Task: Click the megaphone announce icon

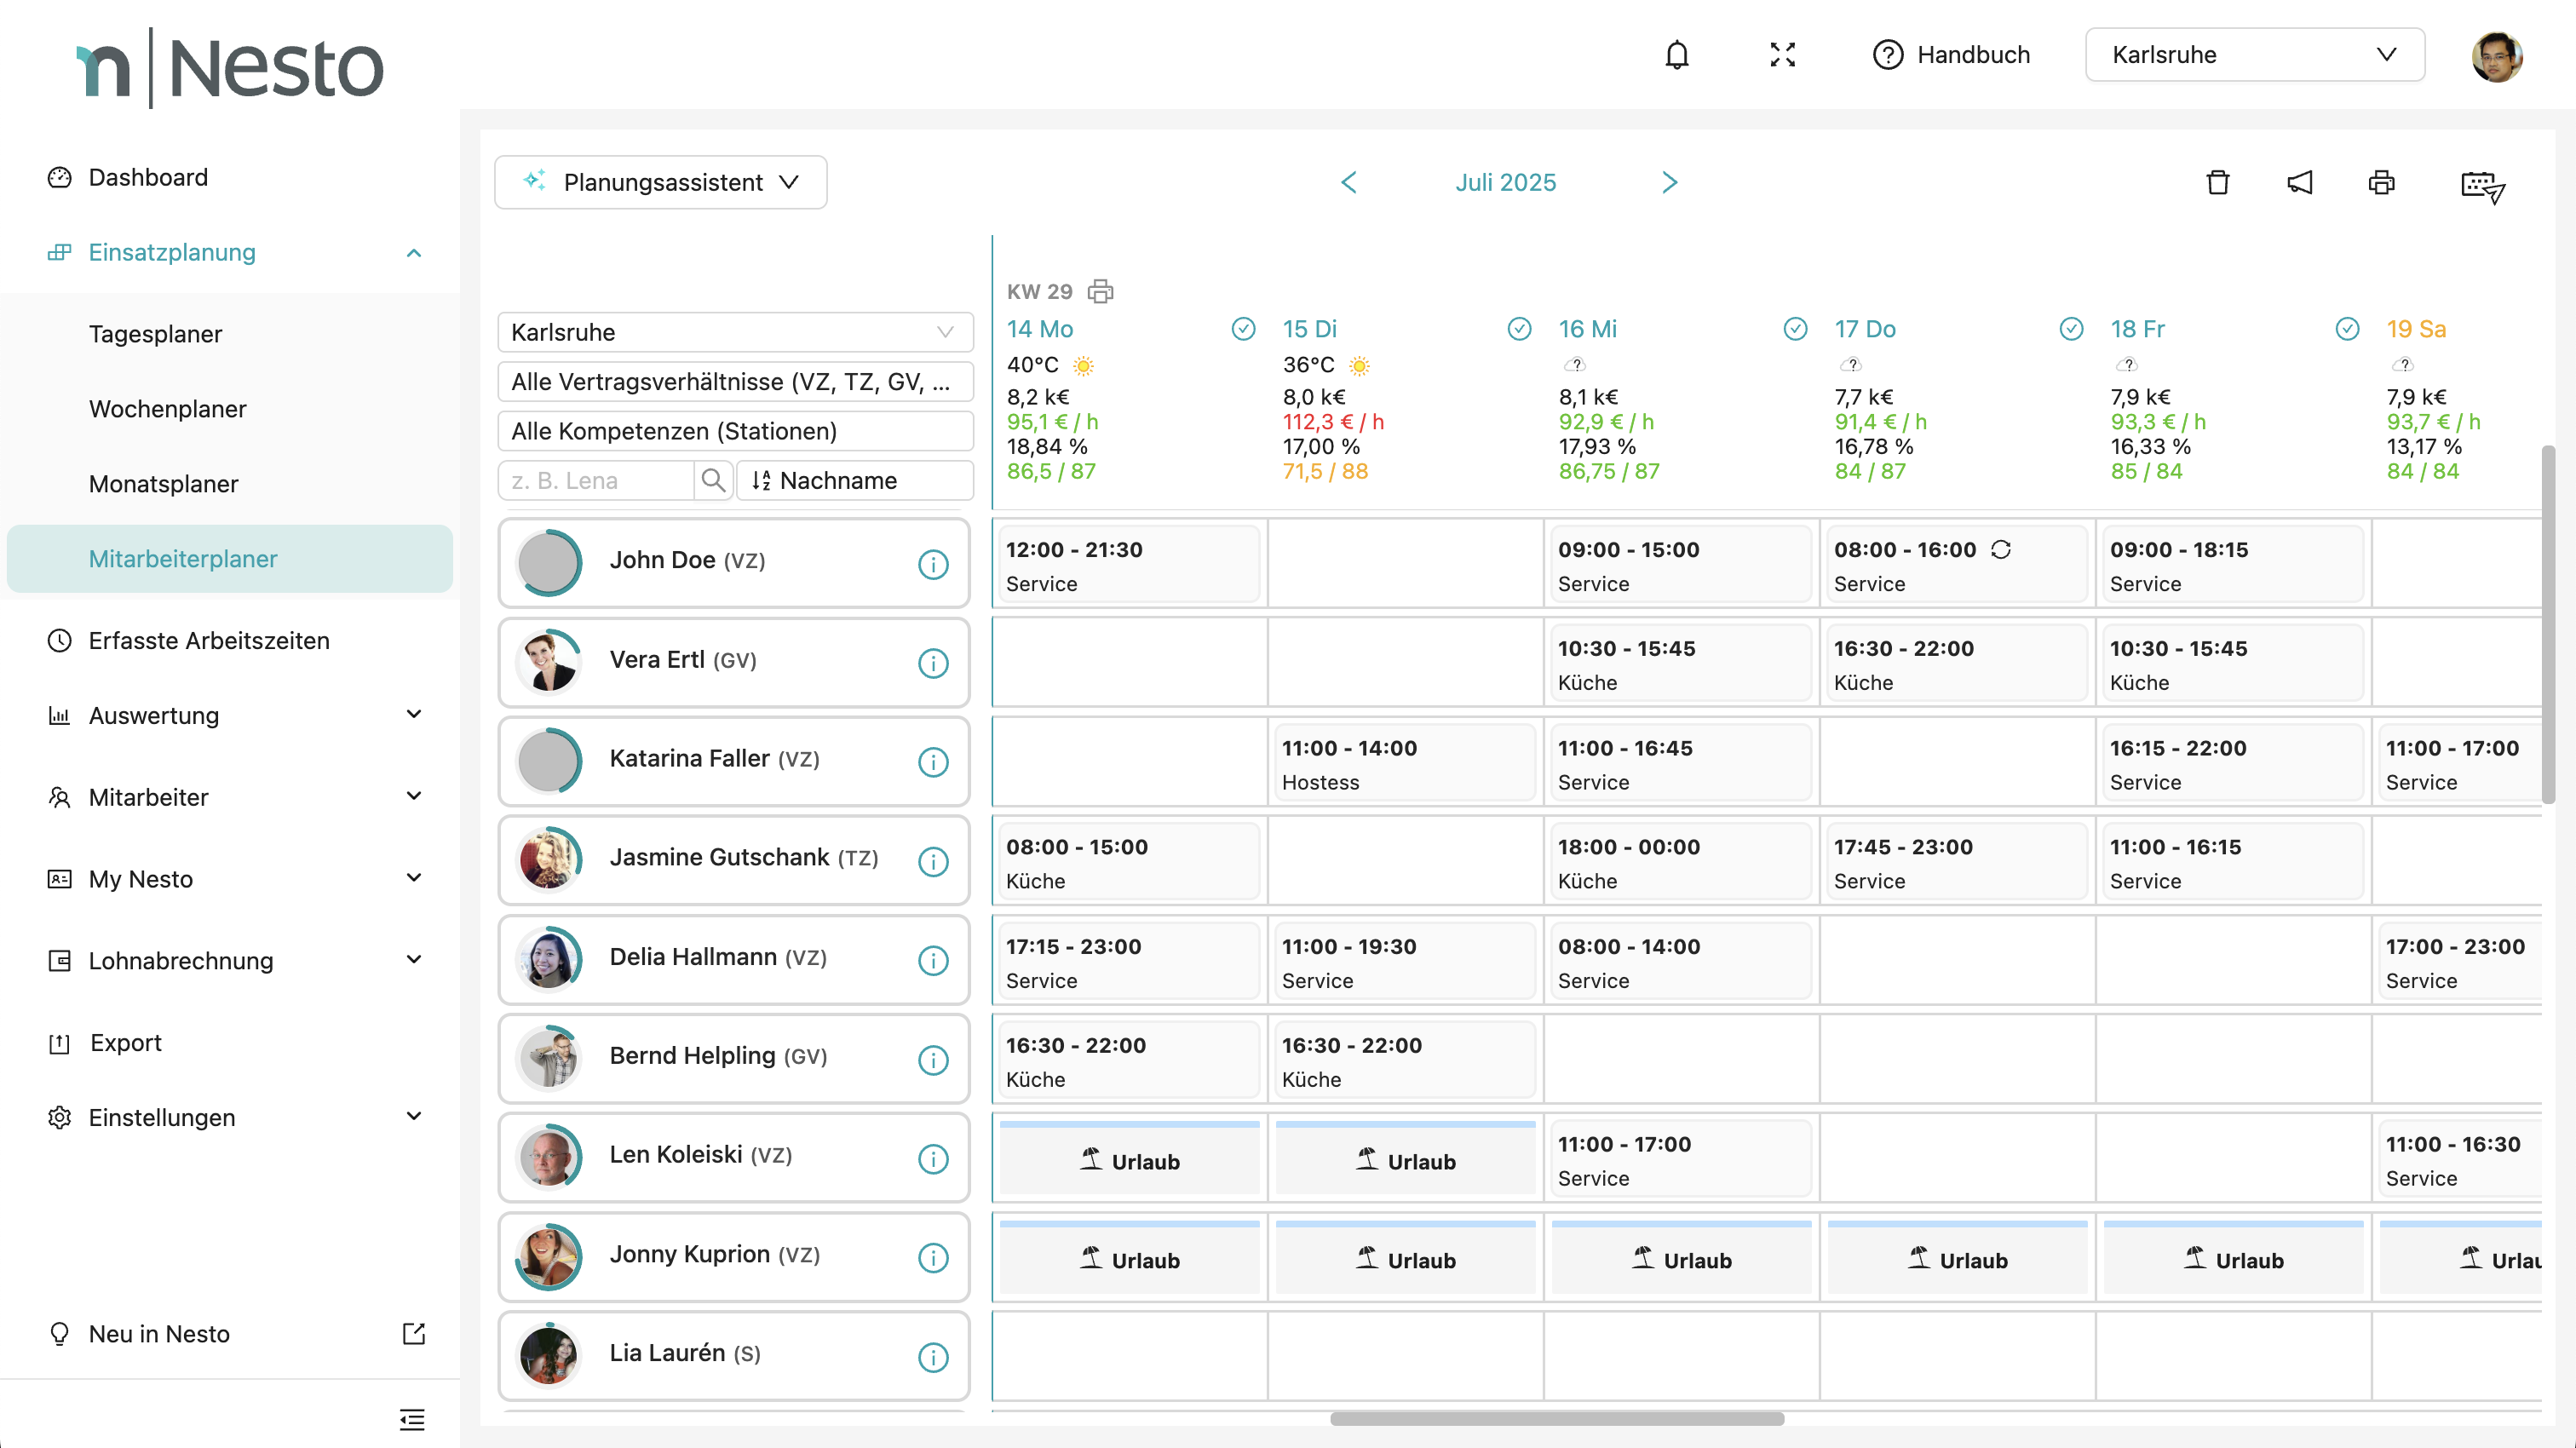Action: (2299, 182)
